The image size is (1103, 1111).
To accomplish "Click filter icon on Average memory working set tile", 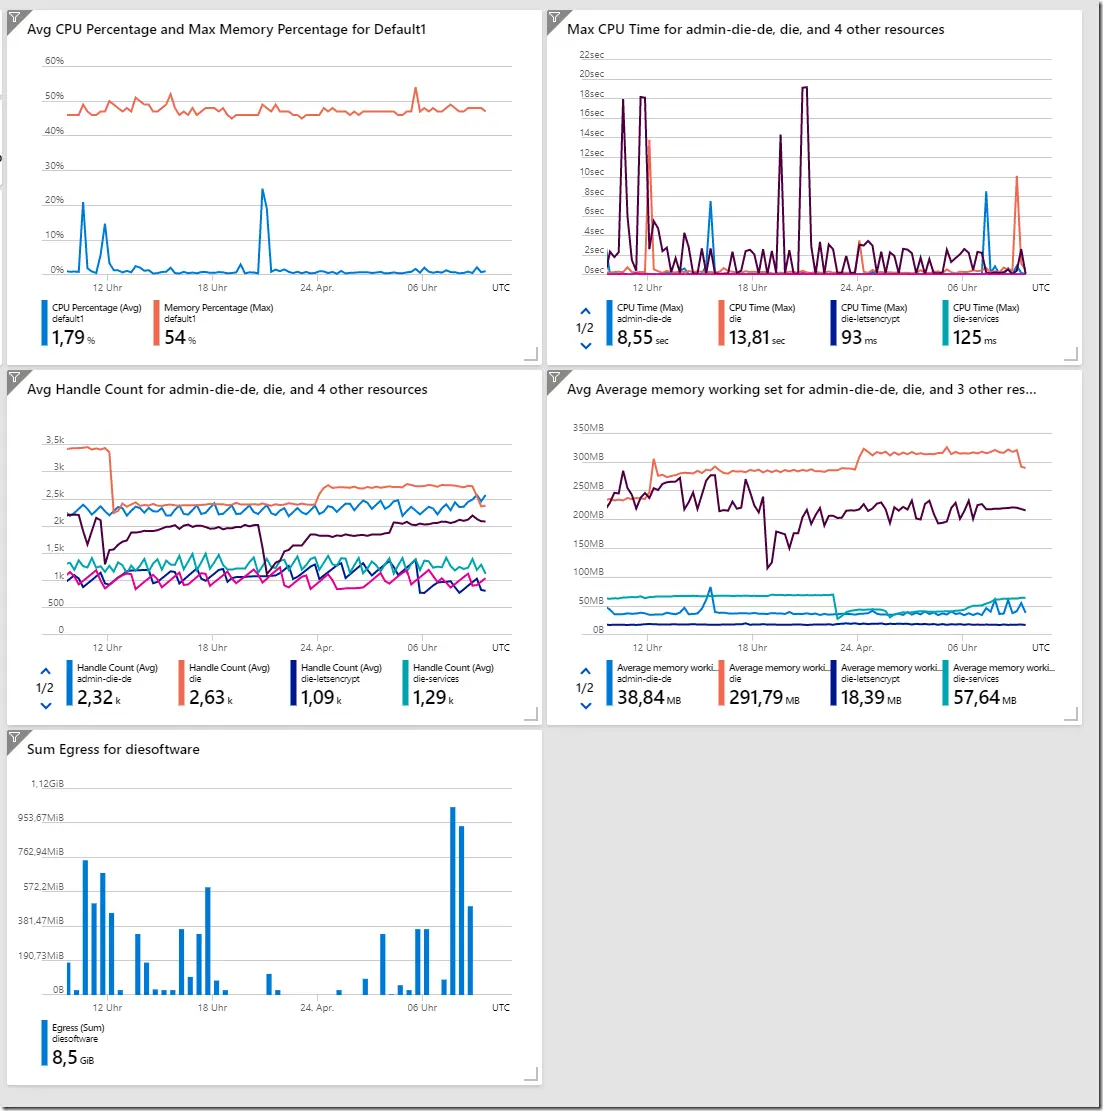I will (555, 378).
